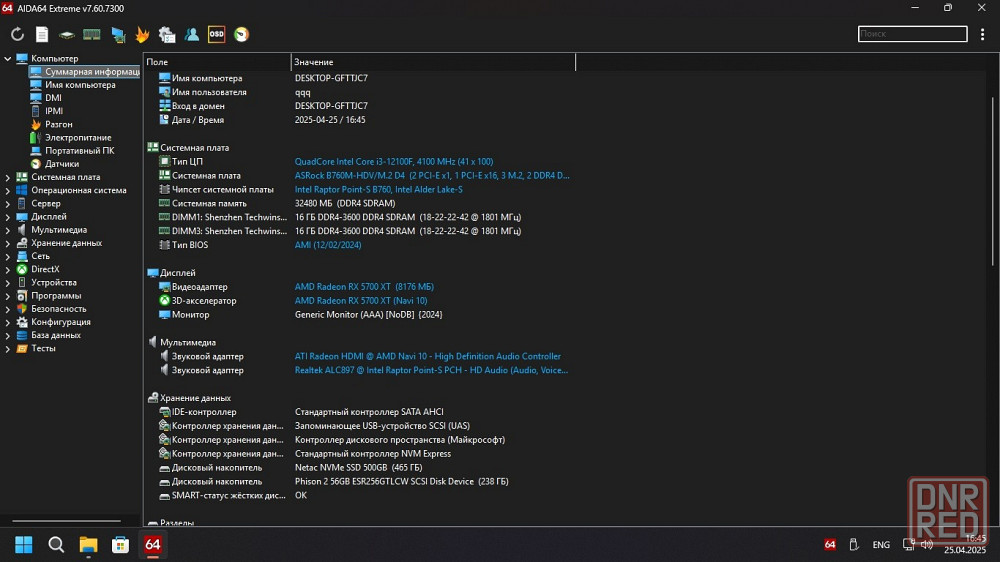Open AMD Radeon RX 5700 XT (Navi 10) link
Screen dimensions: 1000x562
[x=361, y=301]
